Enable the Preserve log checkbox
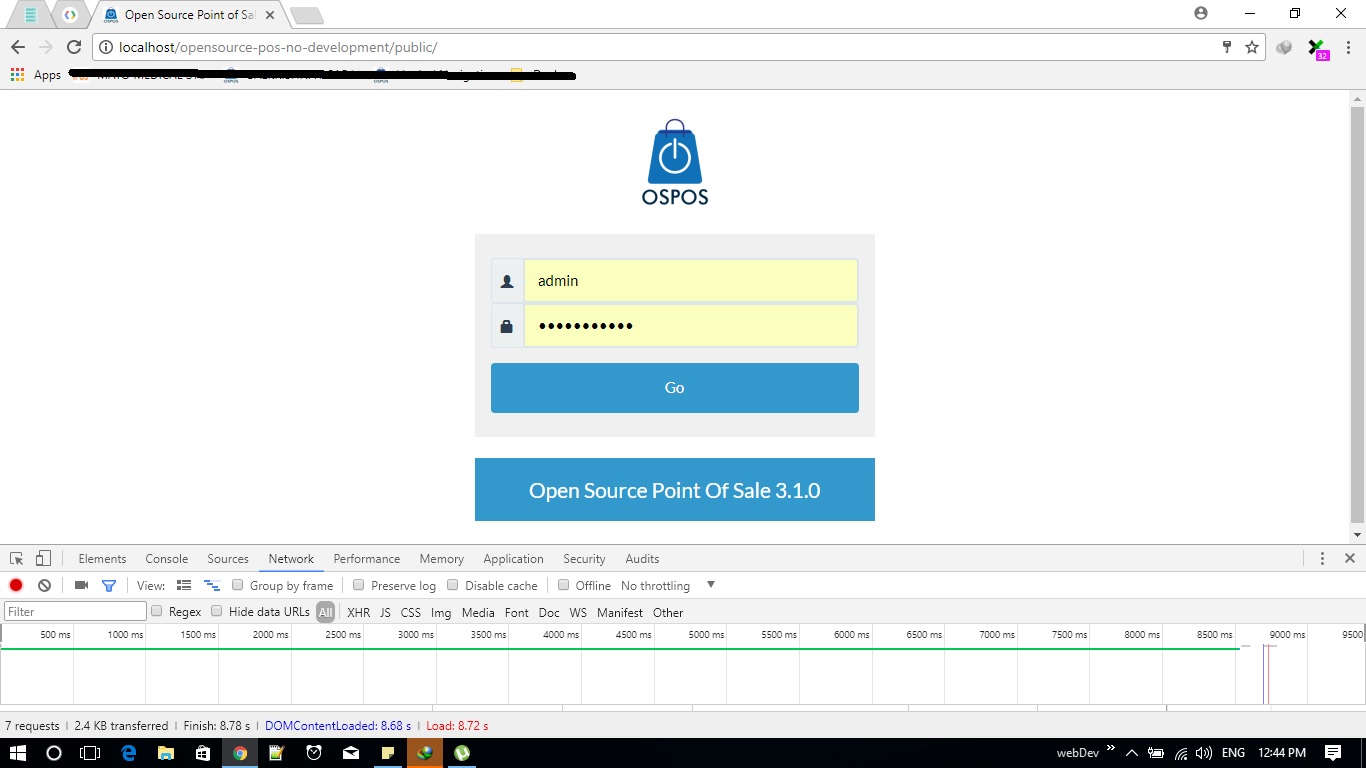Screen dimensions: 1366x768 click(x=358, y=585)
